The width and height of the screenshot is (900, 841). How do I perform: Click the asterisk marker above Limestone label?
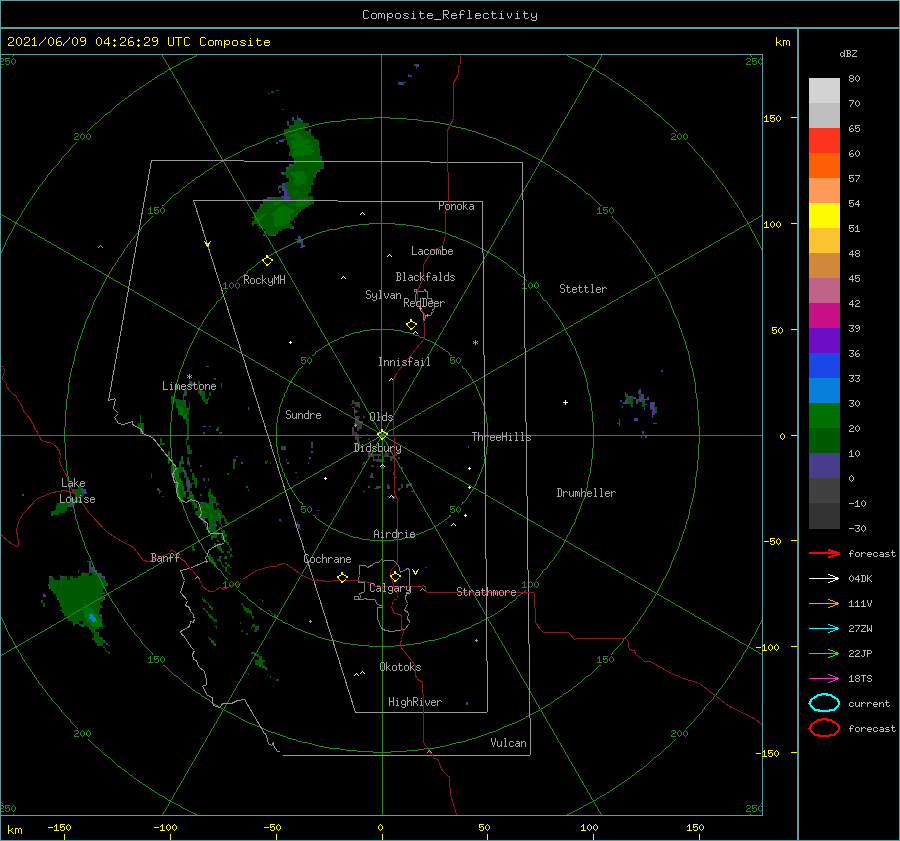189,377
